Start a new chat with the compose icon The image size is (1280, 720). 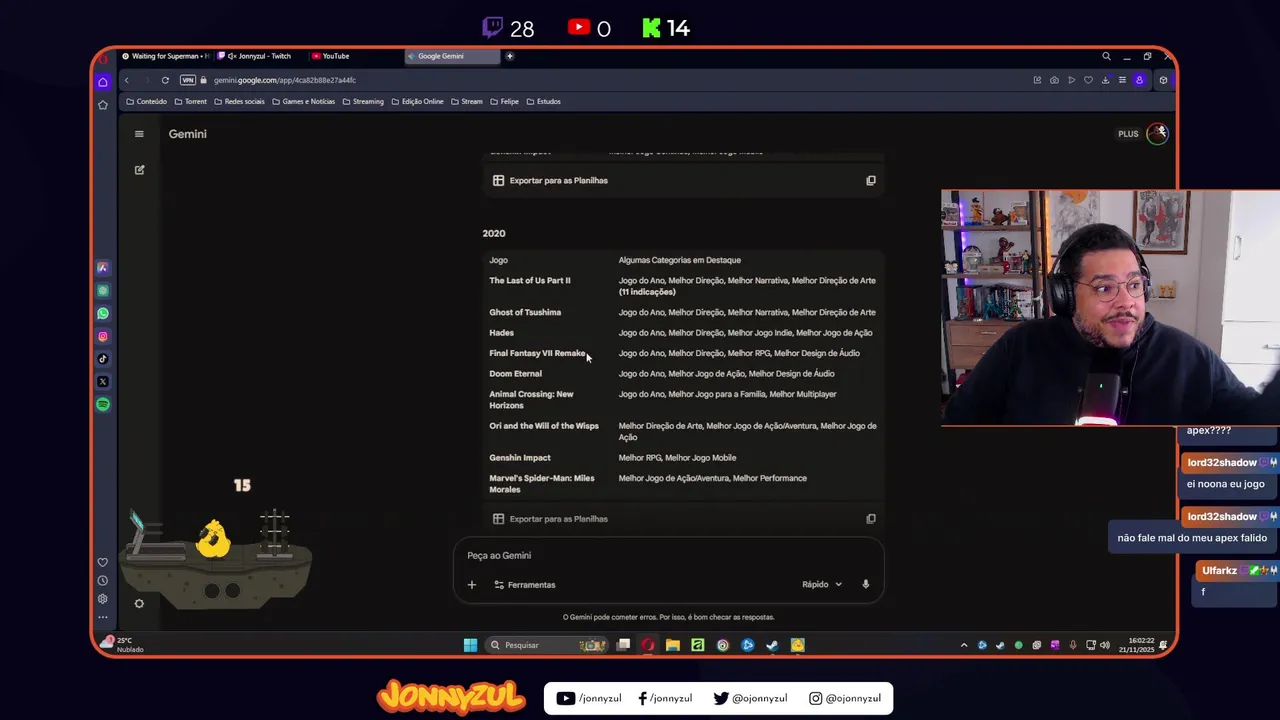click(139, 170)
